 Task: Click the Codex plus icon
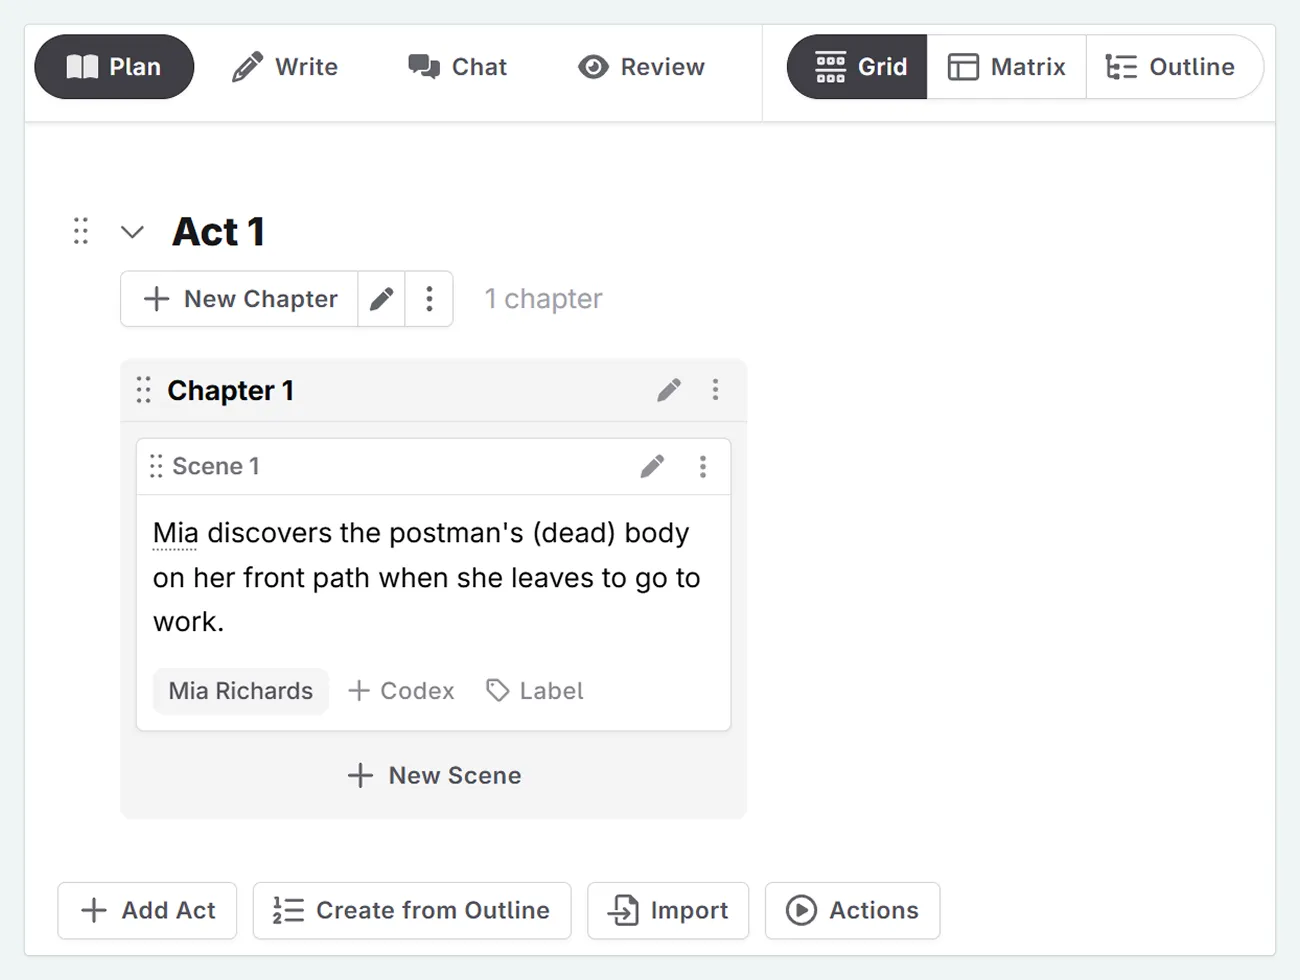(x=360, y=690)
